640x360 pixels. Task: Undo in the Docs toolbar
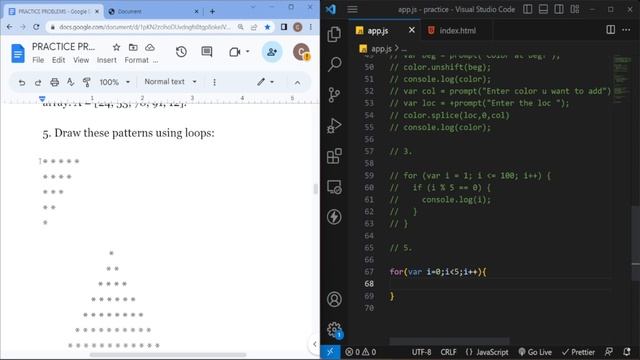[22, 82]
